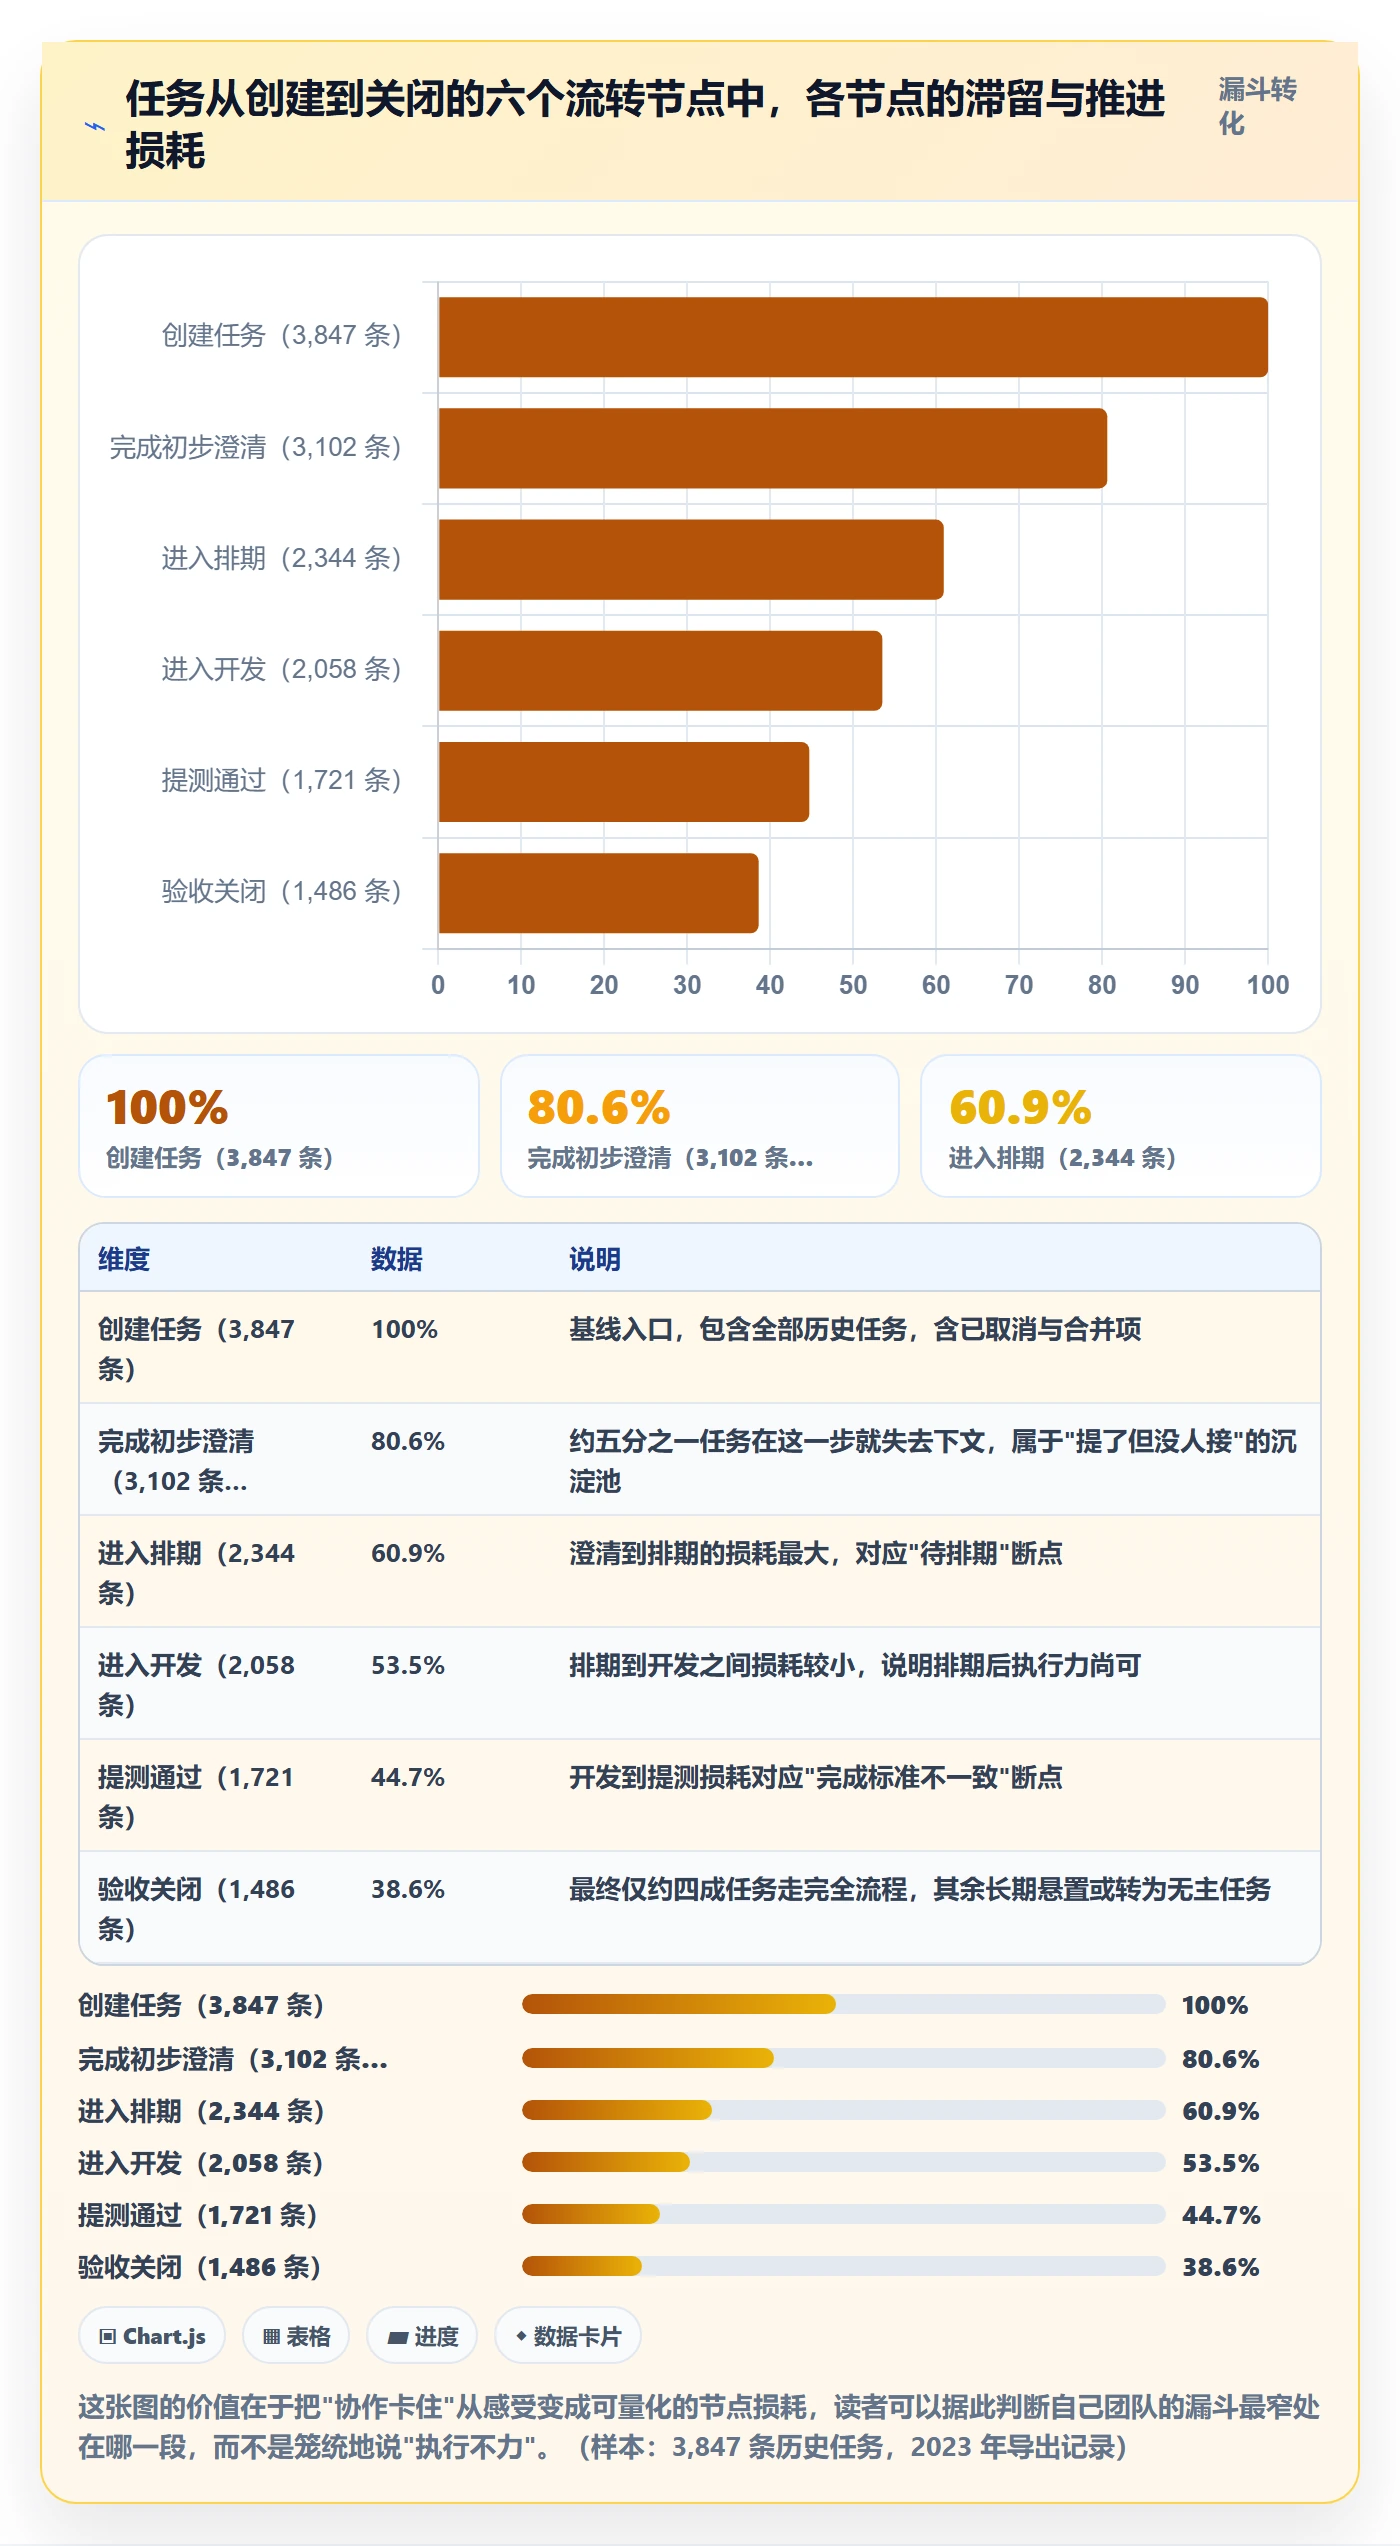1400x2546 pixels.
Task: Click the Chart.js tag
Action: pos(152,2336)
